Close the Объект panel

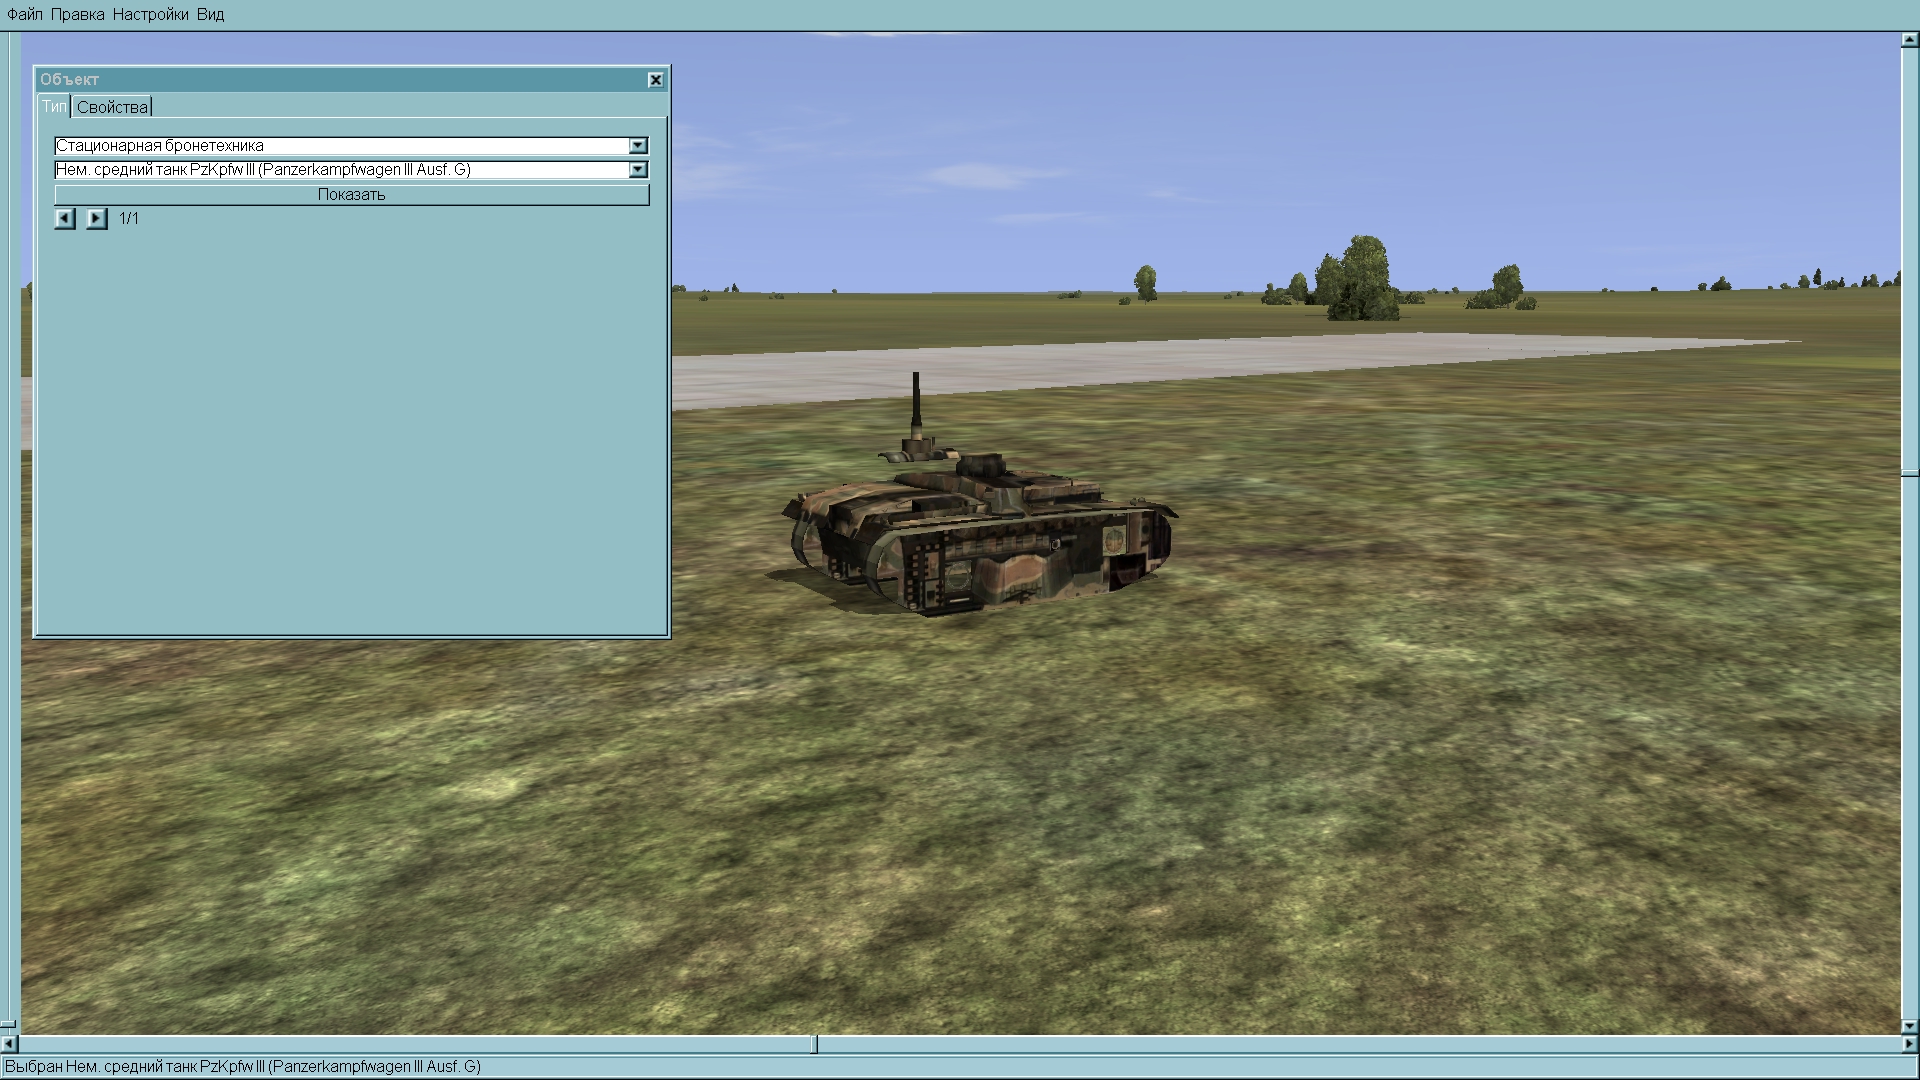click(655, 80)
